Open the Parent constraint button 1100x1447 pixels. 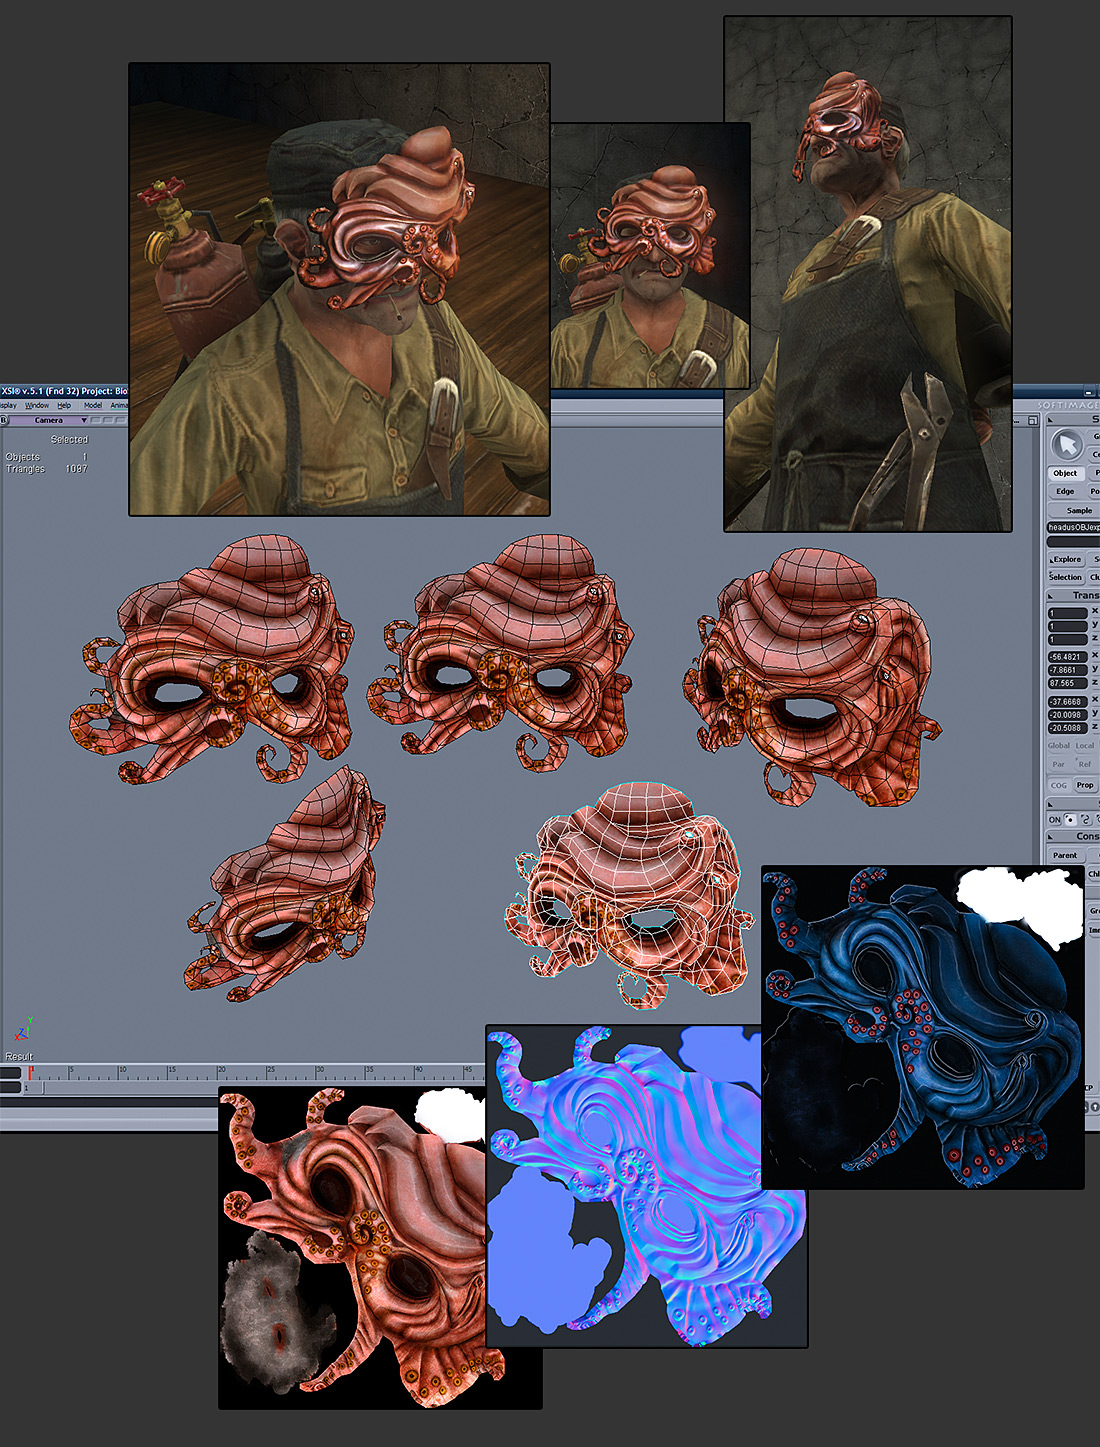1066,855
